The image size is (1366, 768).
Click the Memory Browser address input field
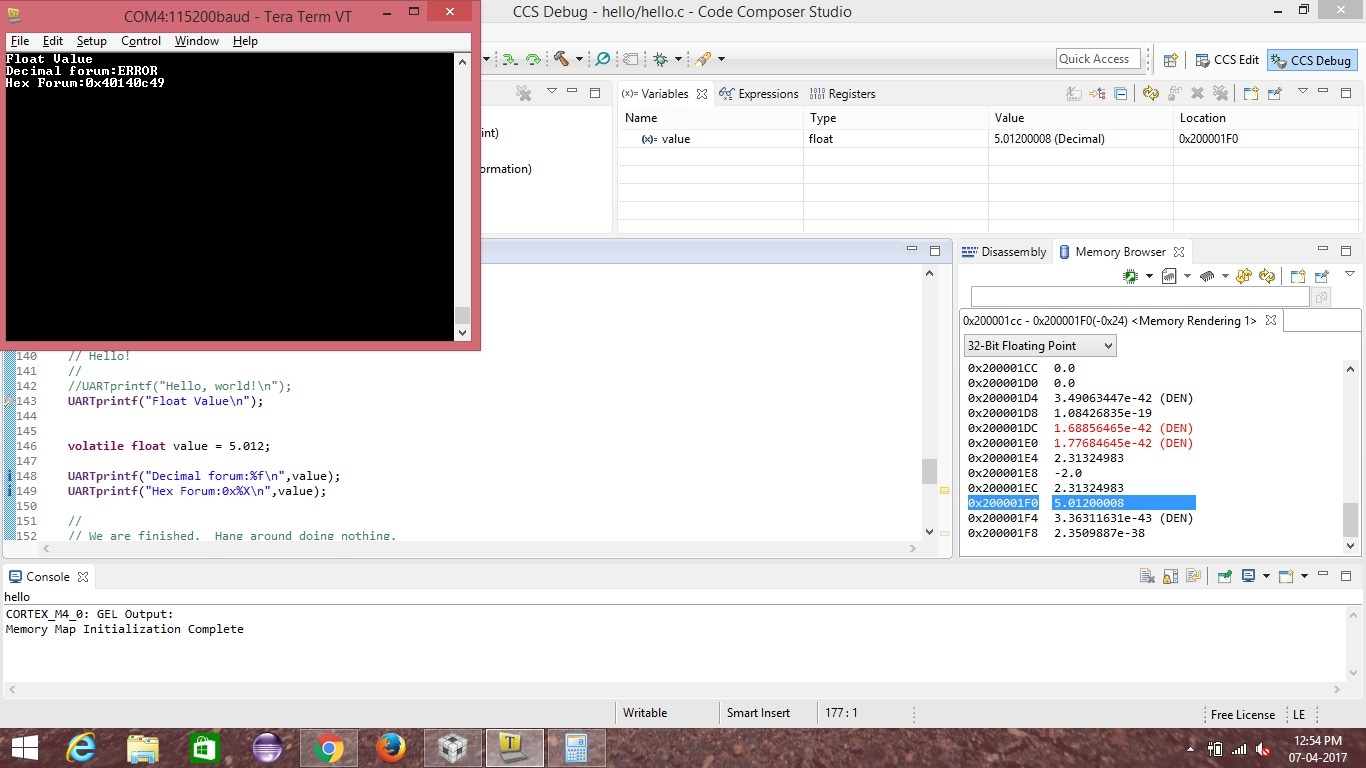pos(1140,297)
